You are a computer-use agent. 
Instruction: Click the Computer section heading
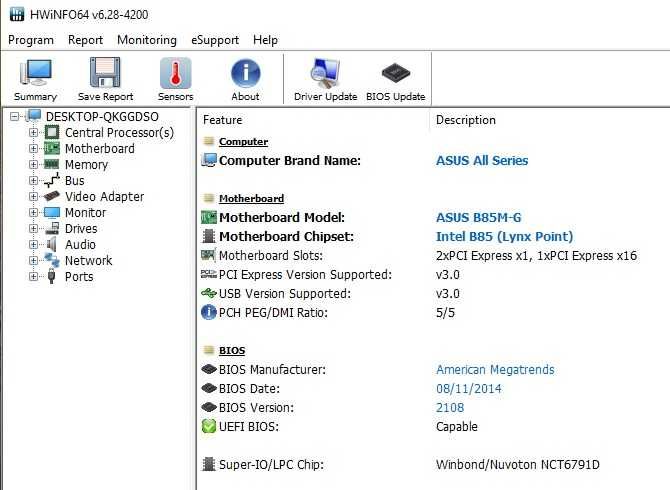click(244, 141)
